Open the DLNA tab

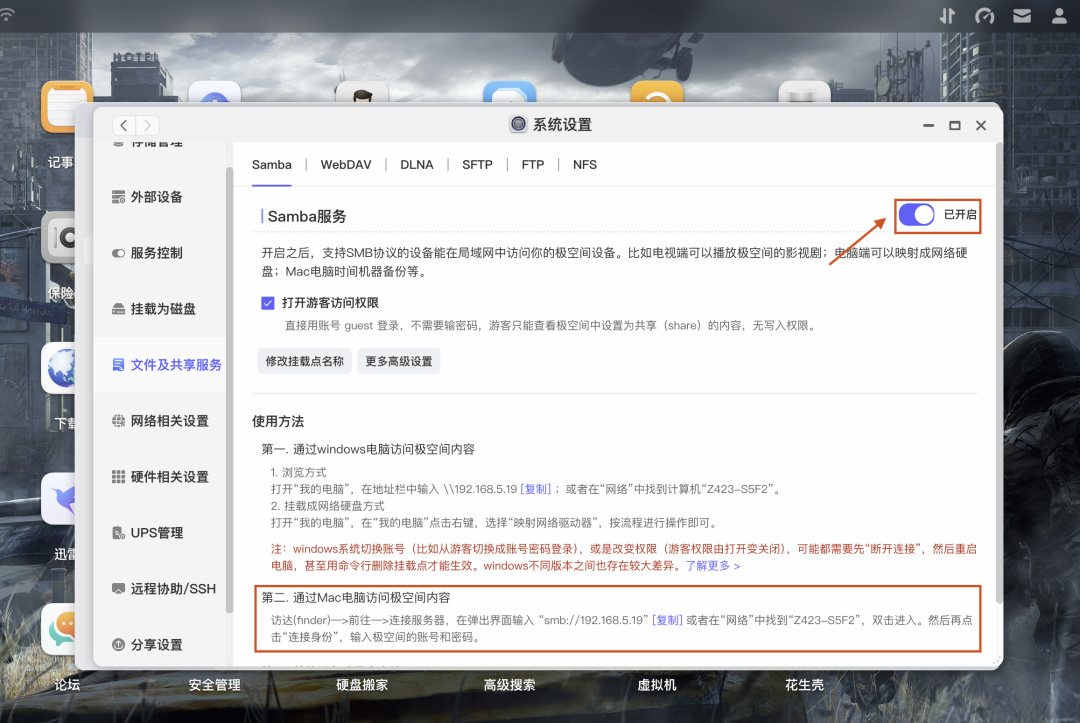(417, 165)
